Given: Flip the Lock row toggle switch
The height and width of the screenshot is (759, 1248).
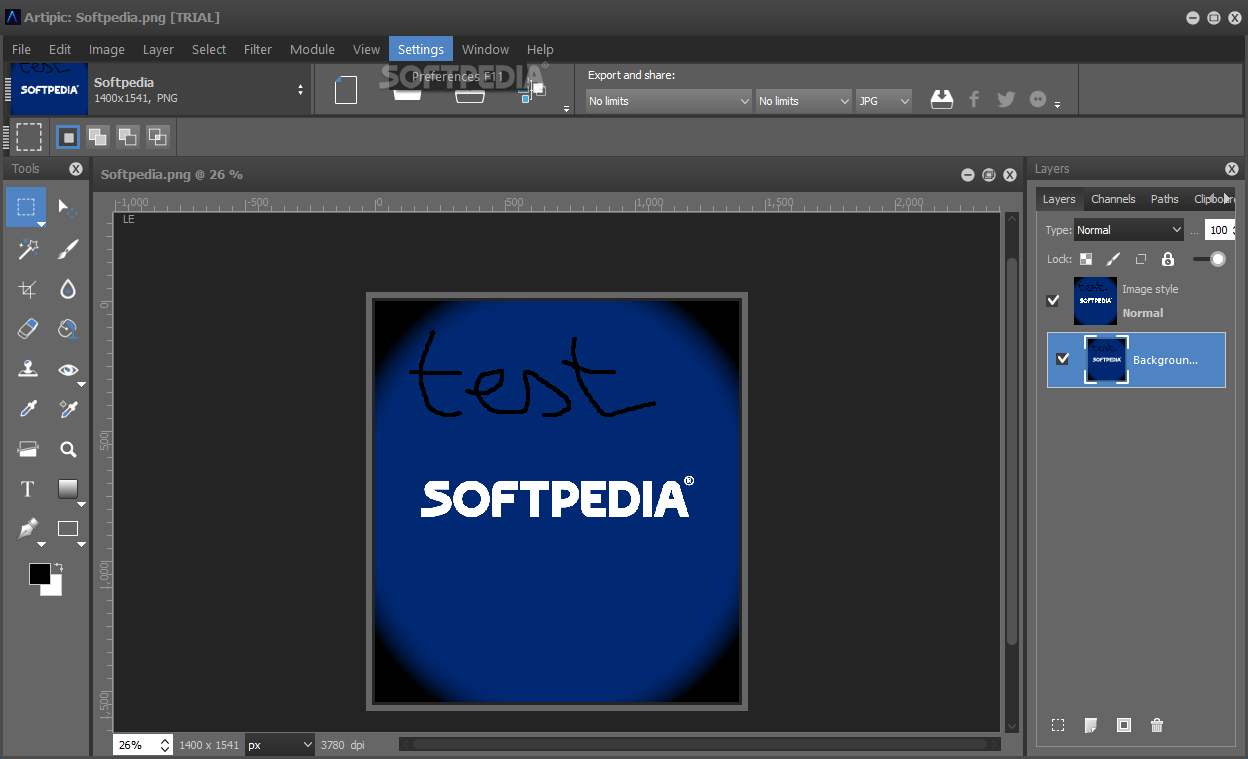Looking at the screenshot, I should 1209,259.
